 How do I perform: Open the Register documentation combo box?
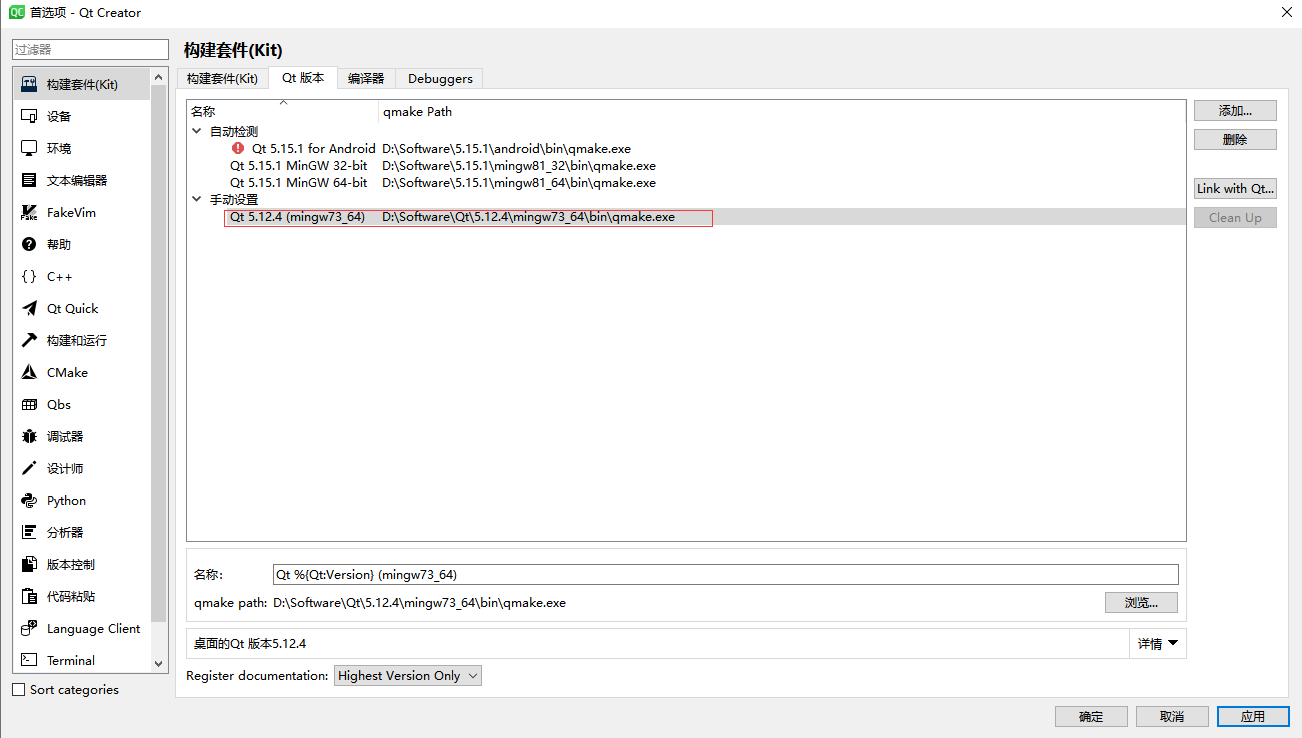click(x=408, y=676)
